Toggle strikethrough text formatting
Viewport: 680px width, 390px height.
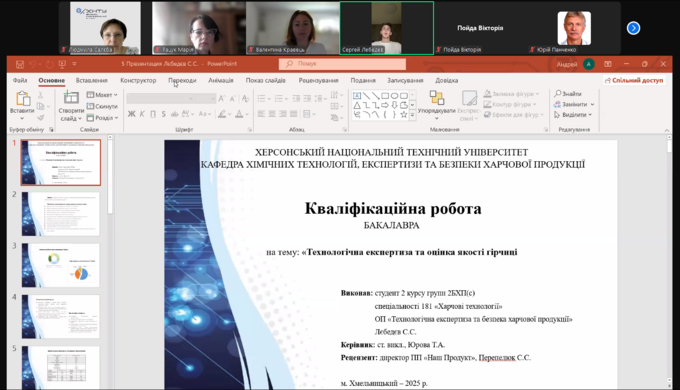tap(174, 114)
